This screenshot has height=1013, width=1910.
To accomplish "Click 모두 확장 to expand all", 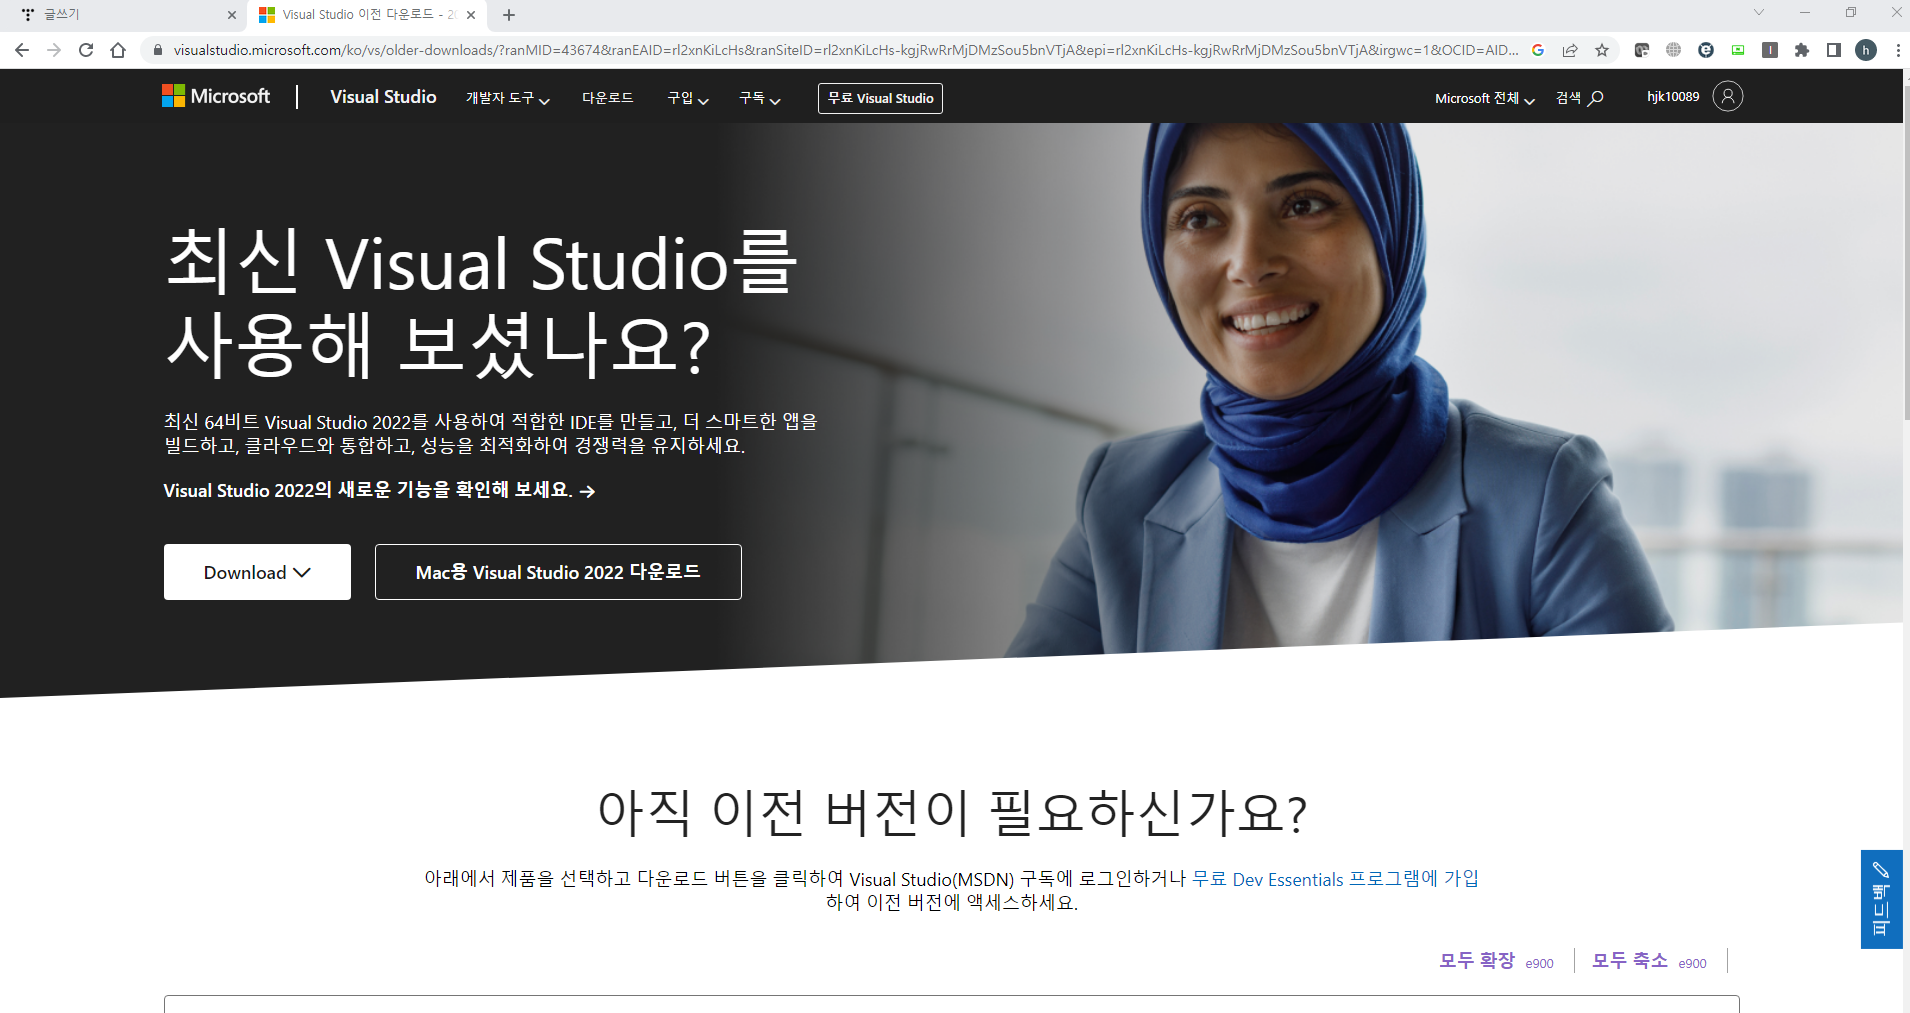I will point(1477,961).
